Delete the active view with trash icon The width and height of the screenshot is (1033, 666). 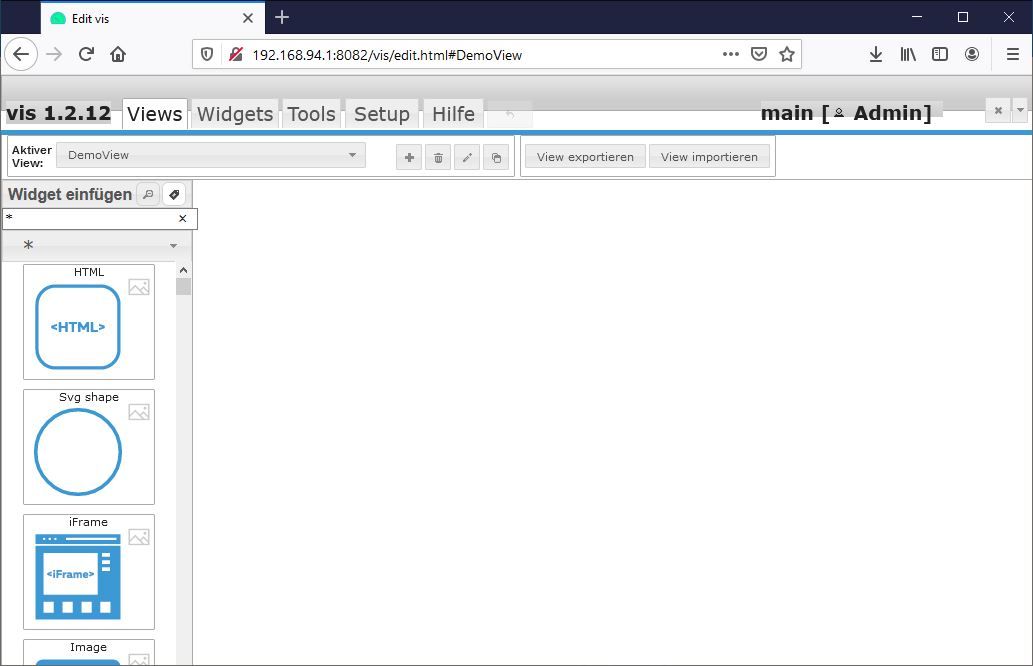438,157
